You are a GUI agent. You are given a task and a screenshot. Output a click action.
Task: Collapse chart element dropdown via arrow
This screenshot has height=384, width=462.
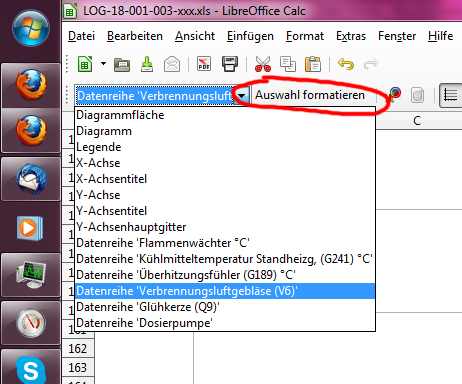[242, 96]
